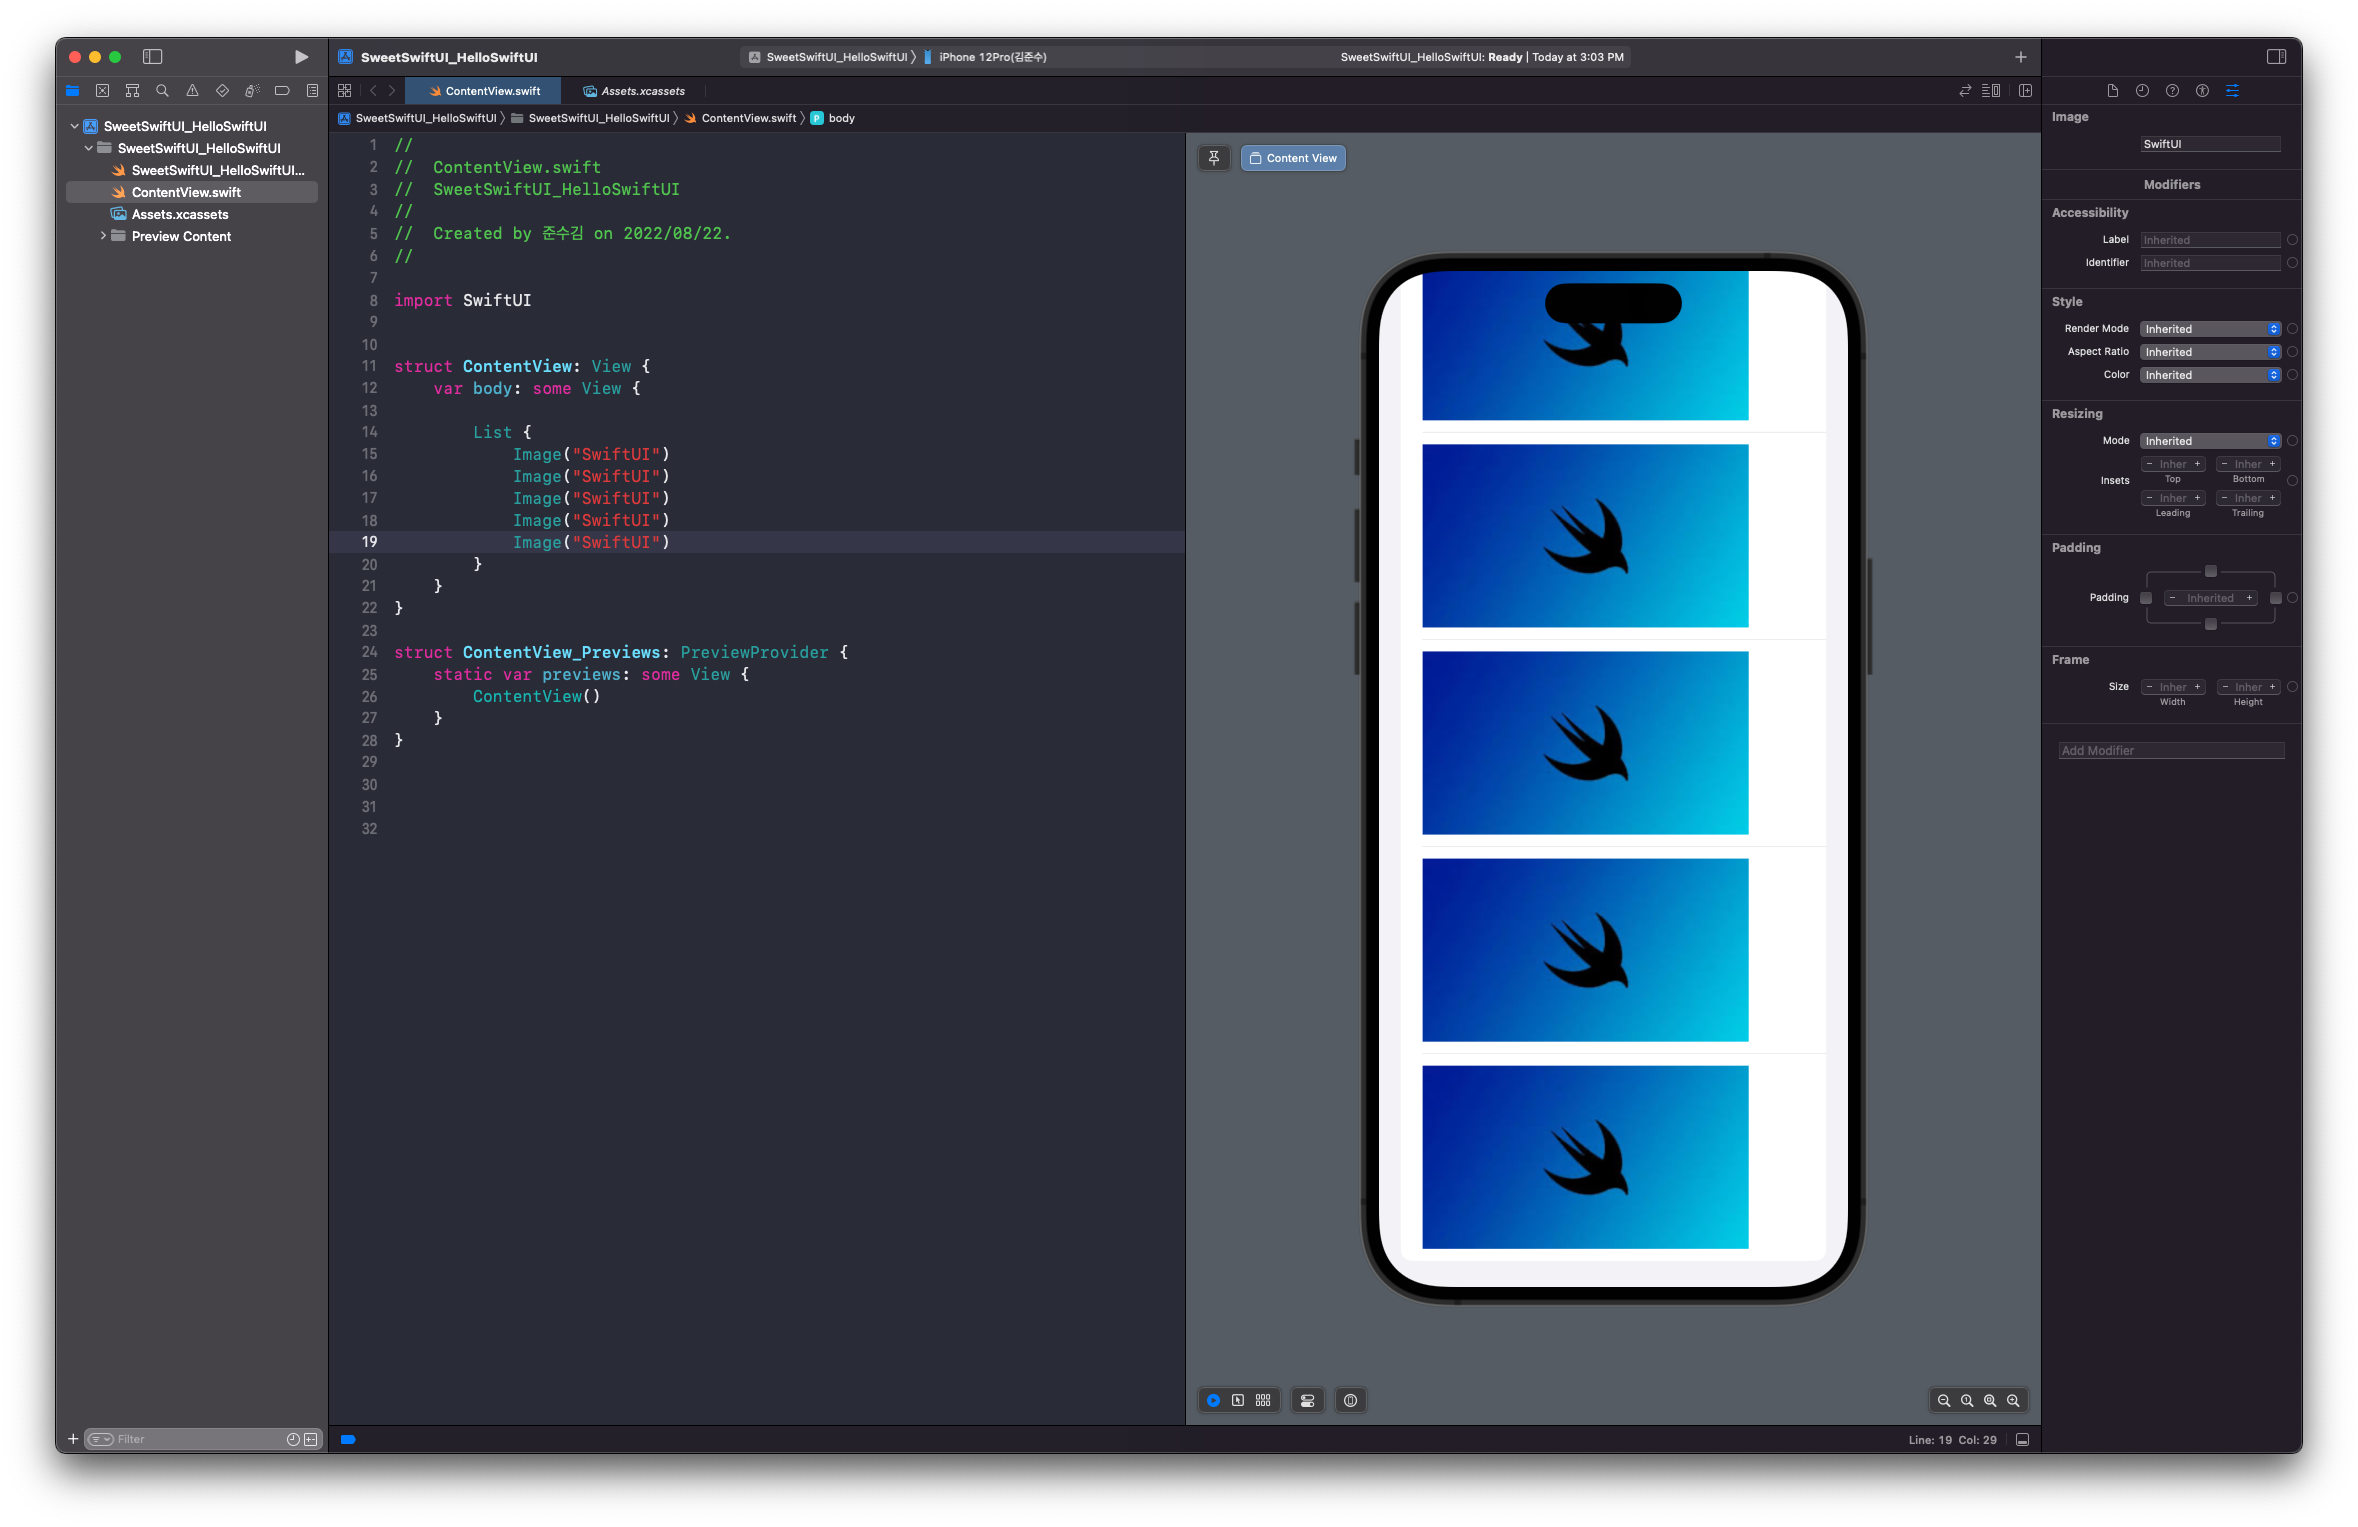This screenshot has height=1527, width=2358.
Task: Toggle the bottom debug area
Action: point(2022,1440)
